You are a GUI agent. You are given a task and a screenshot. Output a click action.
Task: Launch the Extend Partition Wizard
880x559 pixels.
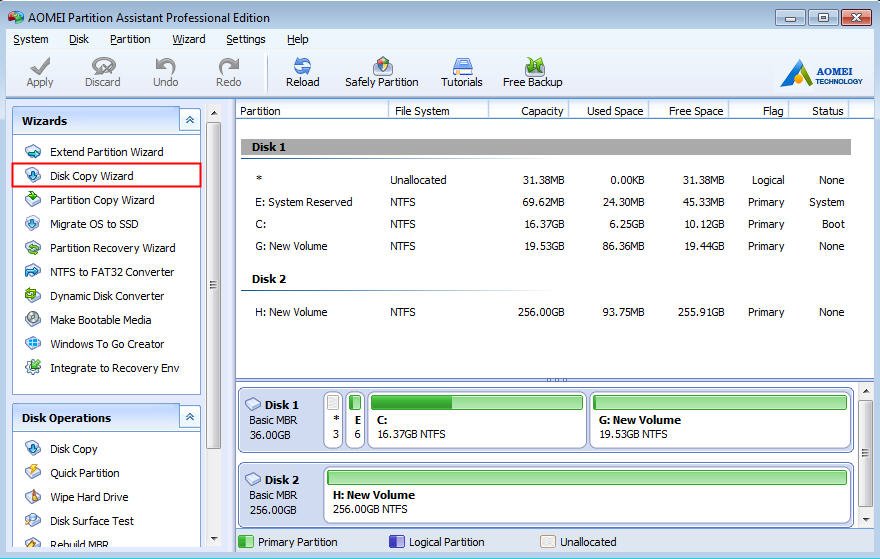[x=107, y=152]
